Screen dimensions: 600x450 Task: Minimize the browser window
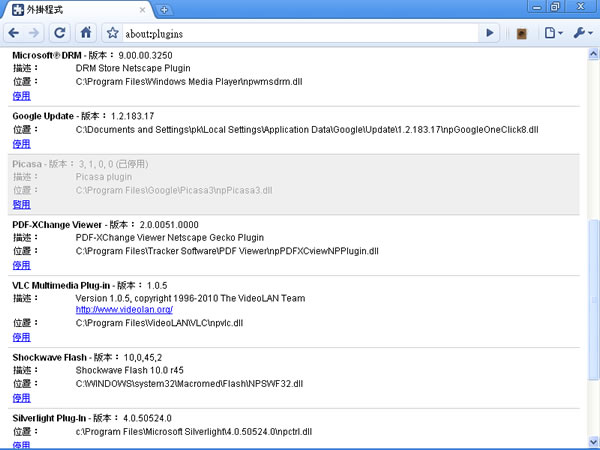point(537,7)
